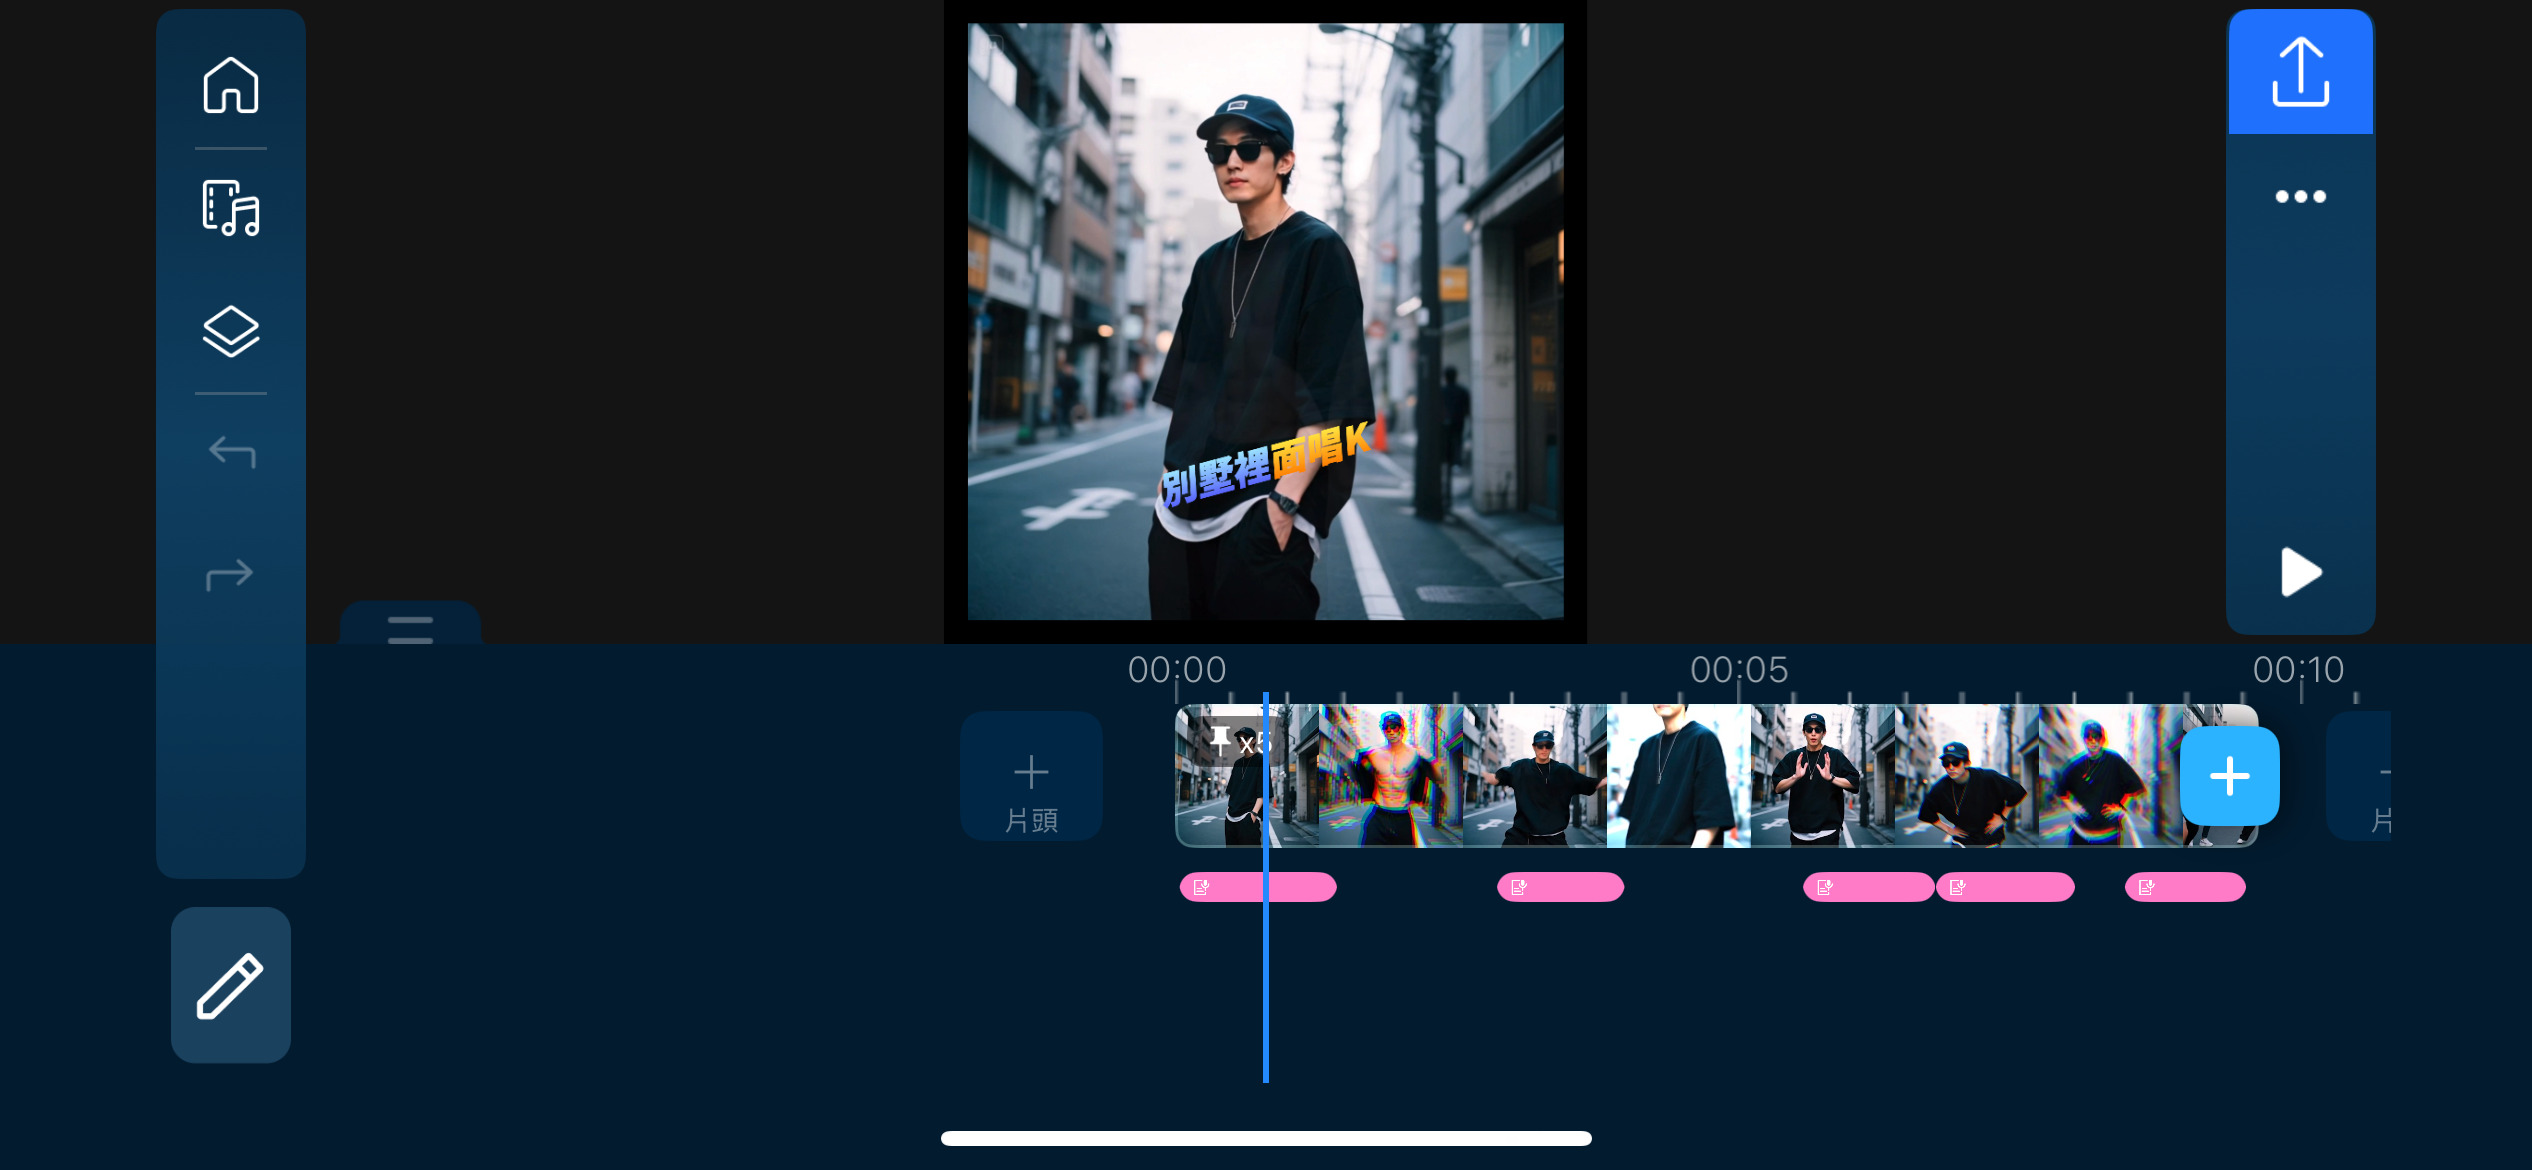
Task: Open the media and music library
Action: click(231, 208)
